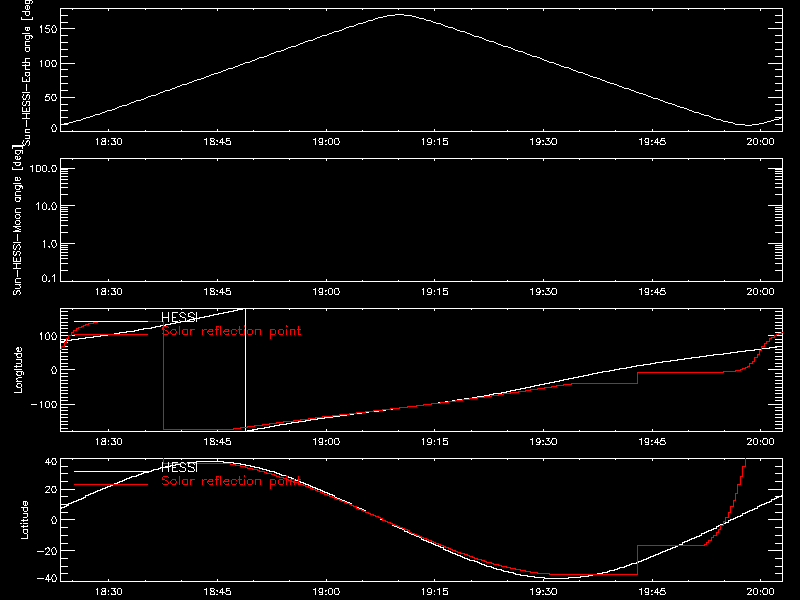This screenshot has height=600, width=800.
Task: Click 19:15 under the Earth angle plot
Action: pos(435,142)
